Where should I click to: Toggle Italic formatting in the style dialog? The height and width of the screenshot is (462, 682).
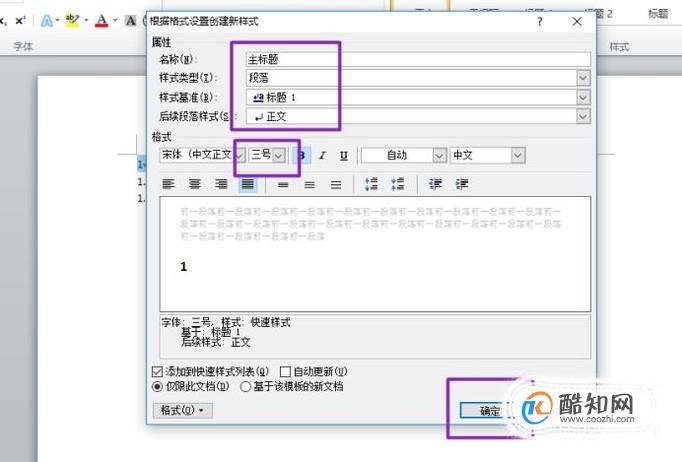pos(322,155)
